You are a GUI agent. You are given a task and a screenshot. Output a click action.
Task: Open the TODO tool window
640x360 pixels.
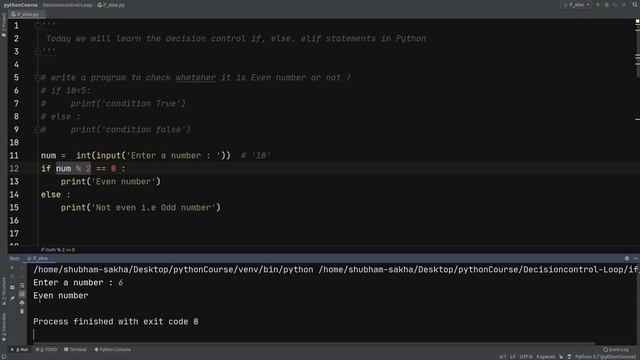point(47,350)
